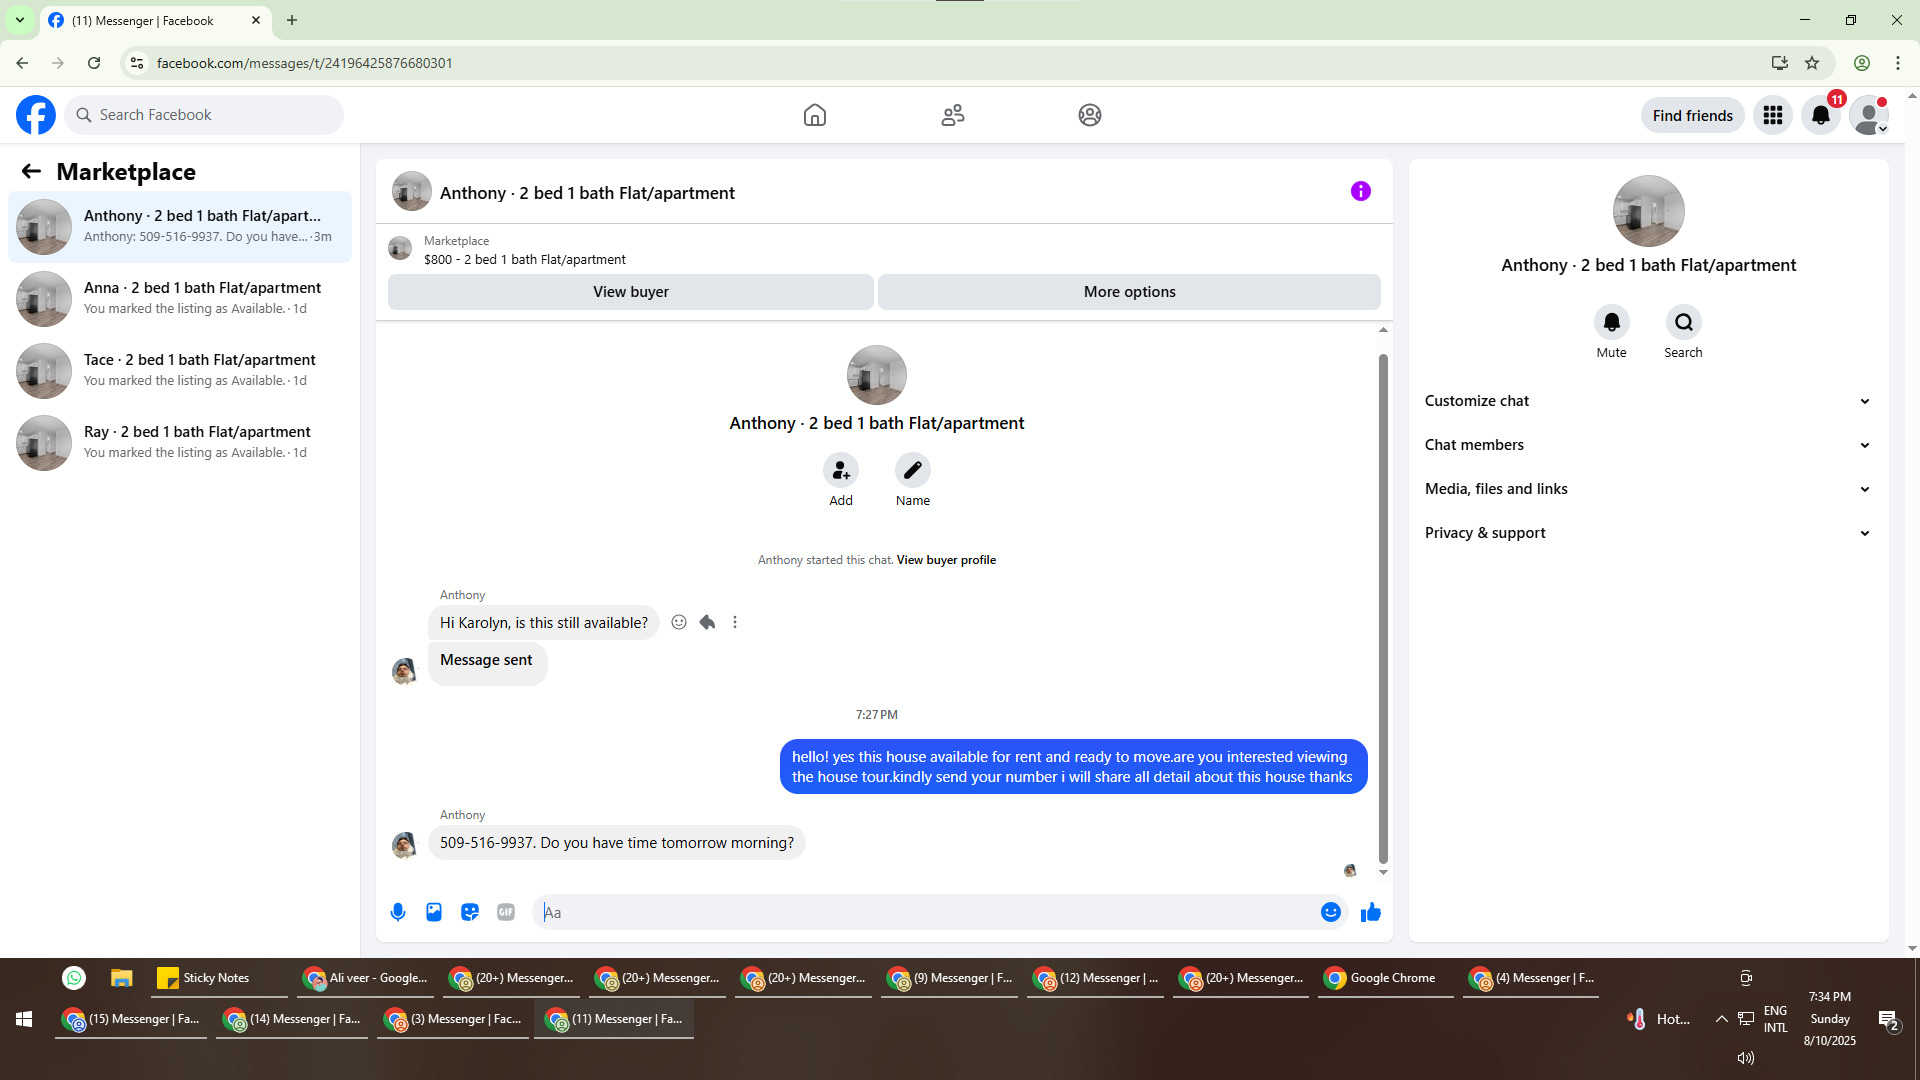The height and width of the screenshot is (1080, 1920).
Task: Attach a file using the photo icon
Action: (434, 912)
